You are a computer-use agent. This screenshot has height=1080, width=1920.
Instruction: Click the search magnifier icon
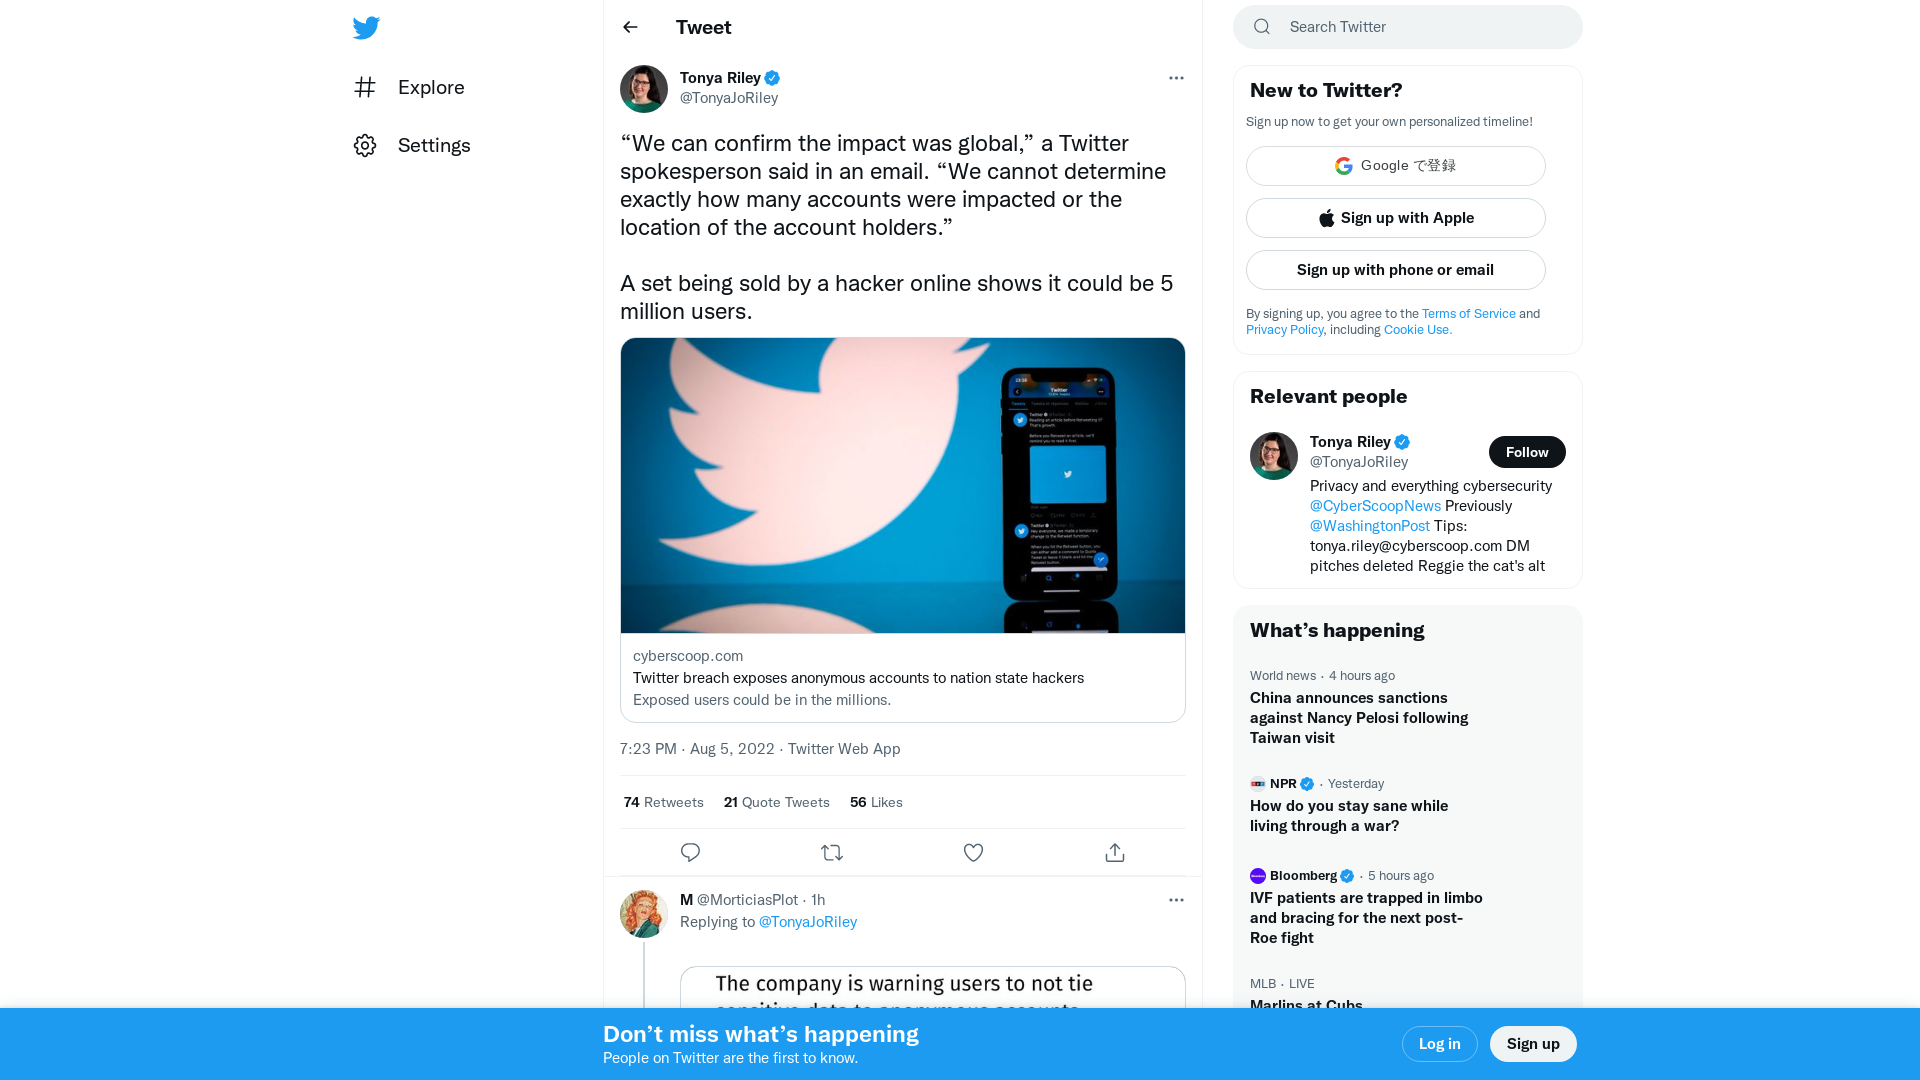1261,26
